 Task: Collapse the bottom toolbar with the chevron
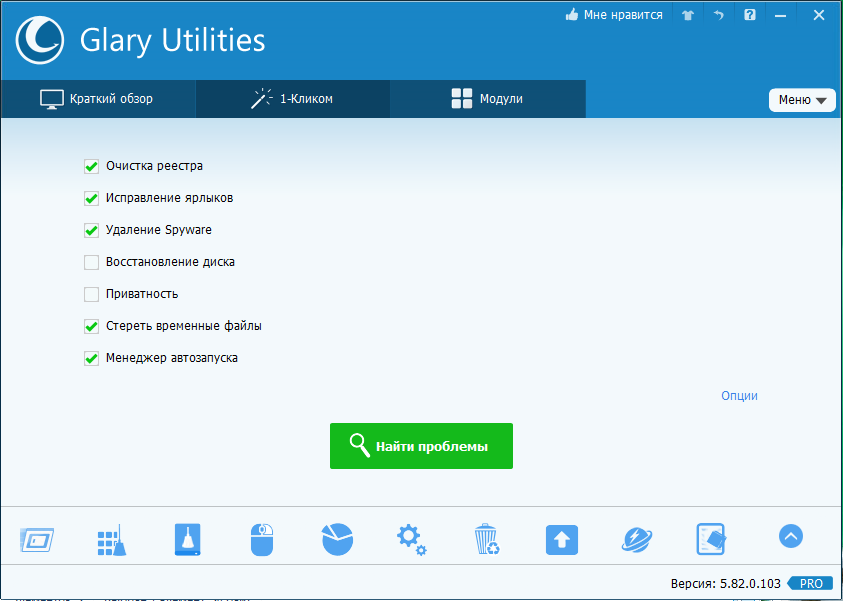(790, 536)
